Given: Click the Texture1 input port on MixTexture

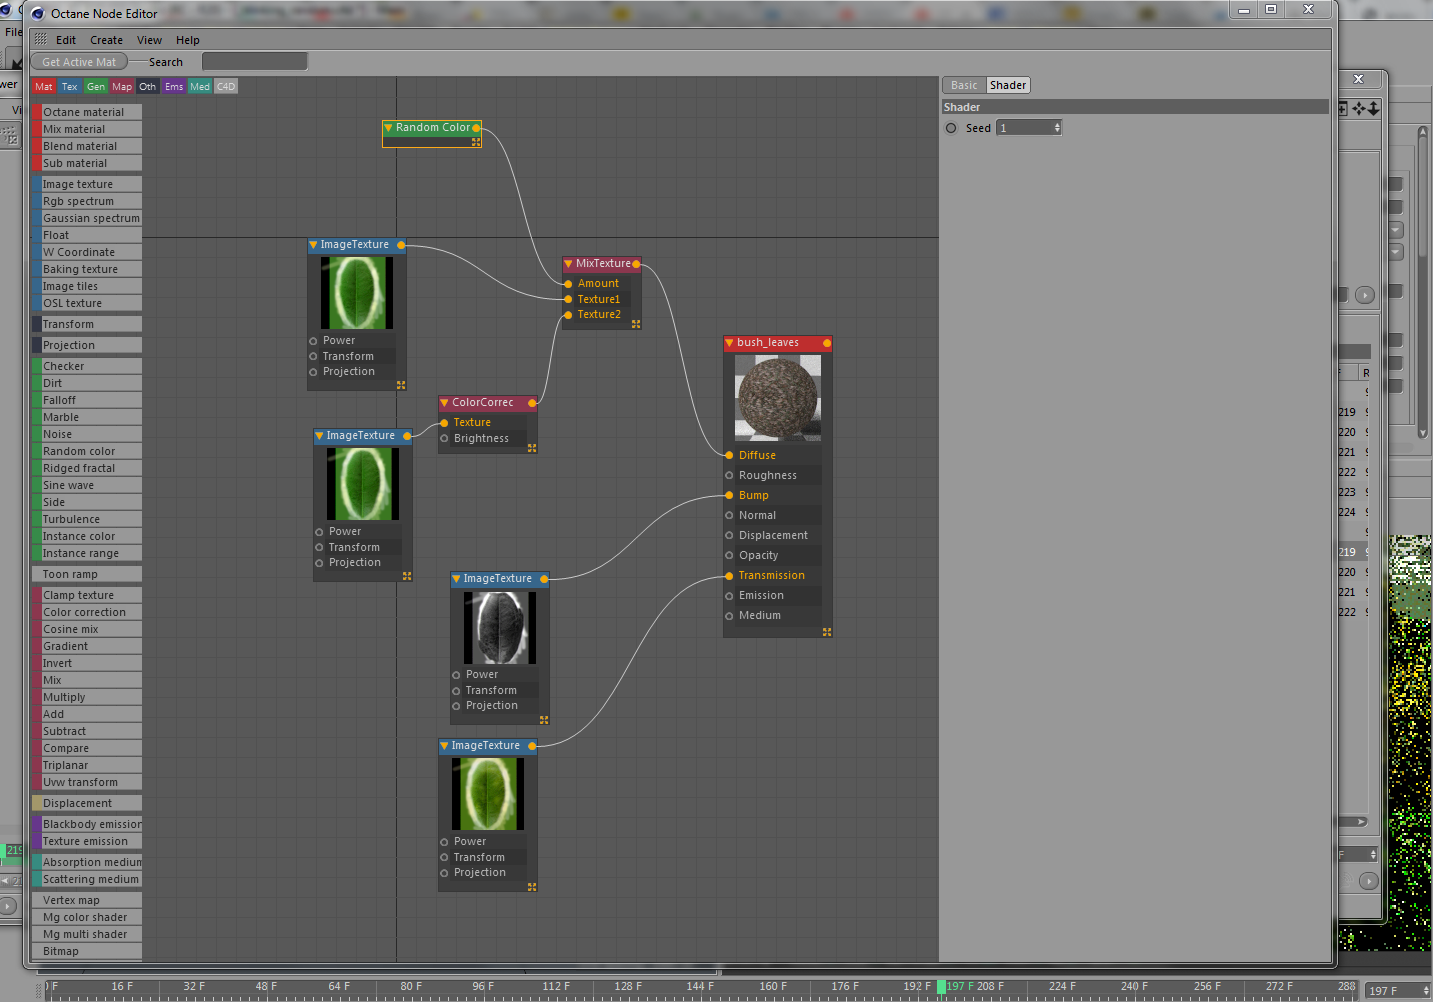Looking at the screenshot, I should [568, 299].
